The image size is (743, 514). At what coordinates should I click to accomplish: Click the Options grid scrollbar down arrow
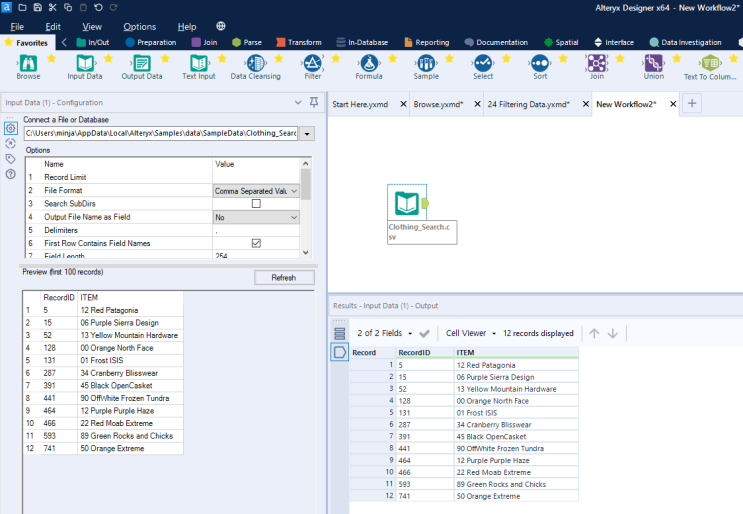click(306, 252)
